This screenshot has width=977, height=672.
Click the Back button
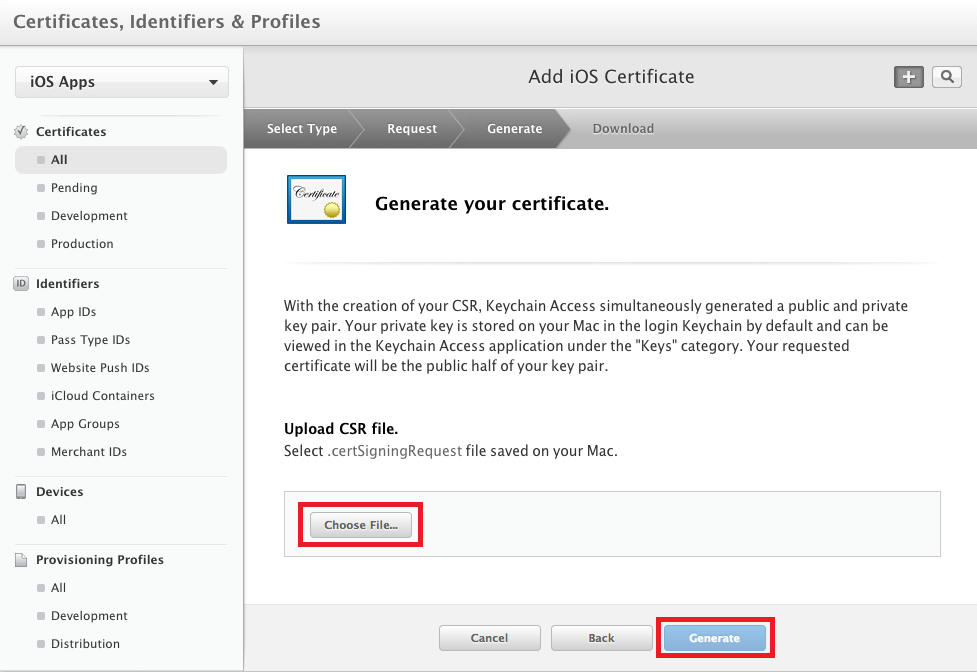pyautogui.click(x=601, y=638)
